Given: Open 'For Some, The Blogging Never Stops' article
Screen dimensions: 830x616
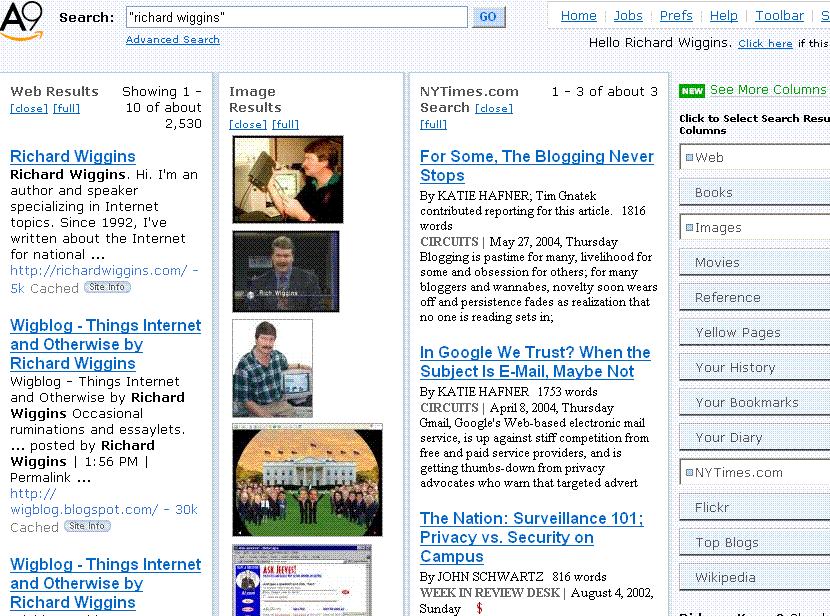Looking at the screenshot, I should tap(537, 166).
